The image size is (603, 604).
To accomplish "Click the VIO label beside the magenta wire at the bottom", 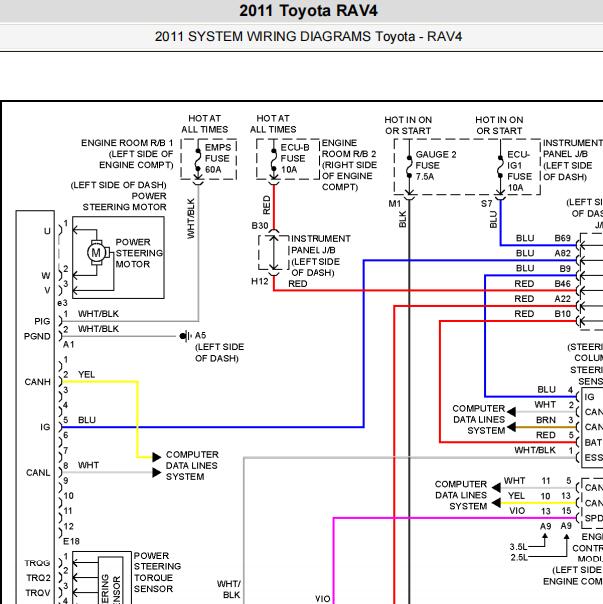I will click(322, 599).
